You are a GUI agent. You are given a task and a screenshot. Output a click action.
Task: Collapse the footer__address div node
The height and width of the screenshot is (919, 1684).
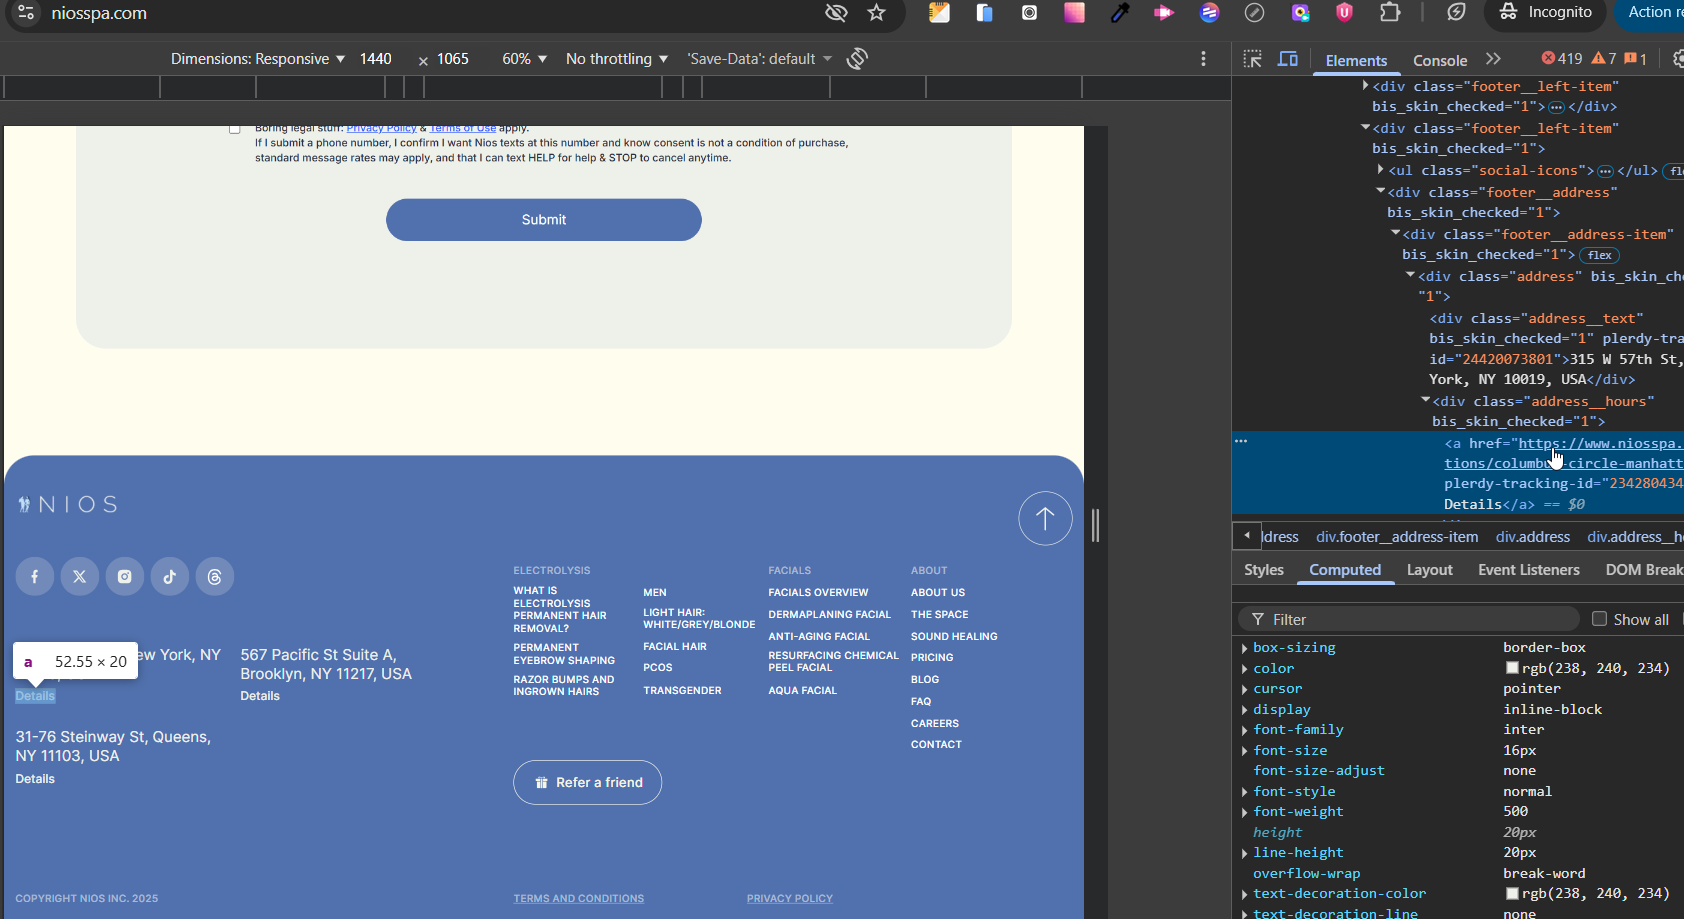(1380, 191)
